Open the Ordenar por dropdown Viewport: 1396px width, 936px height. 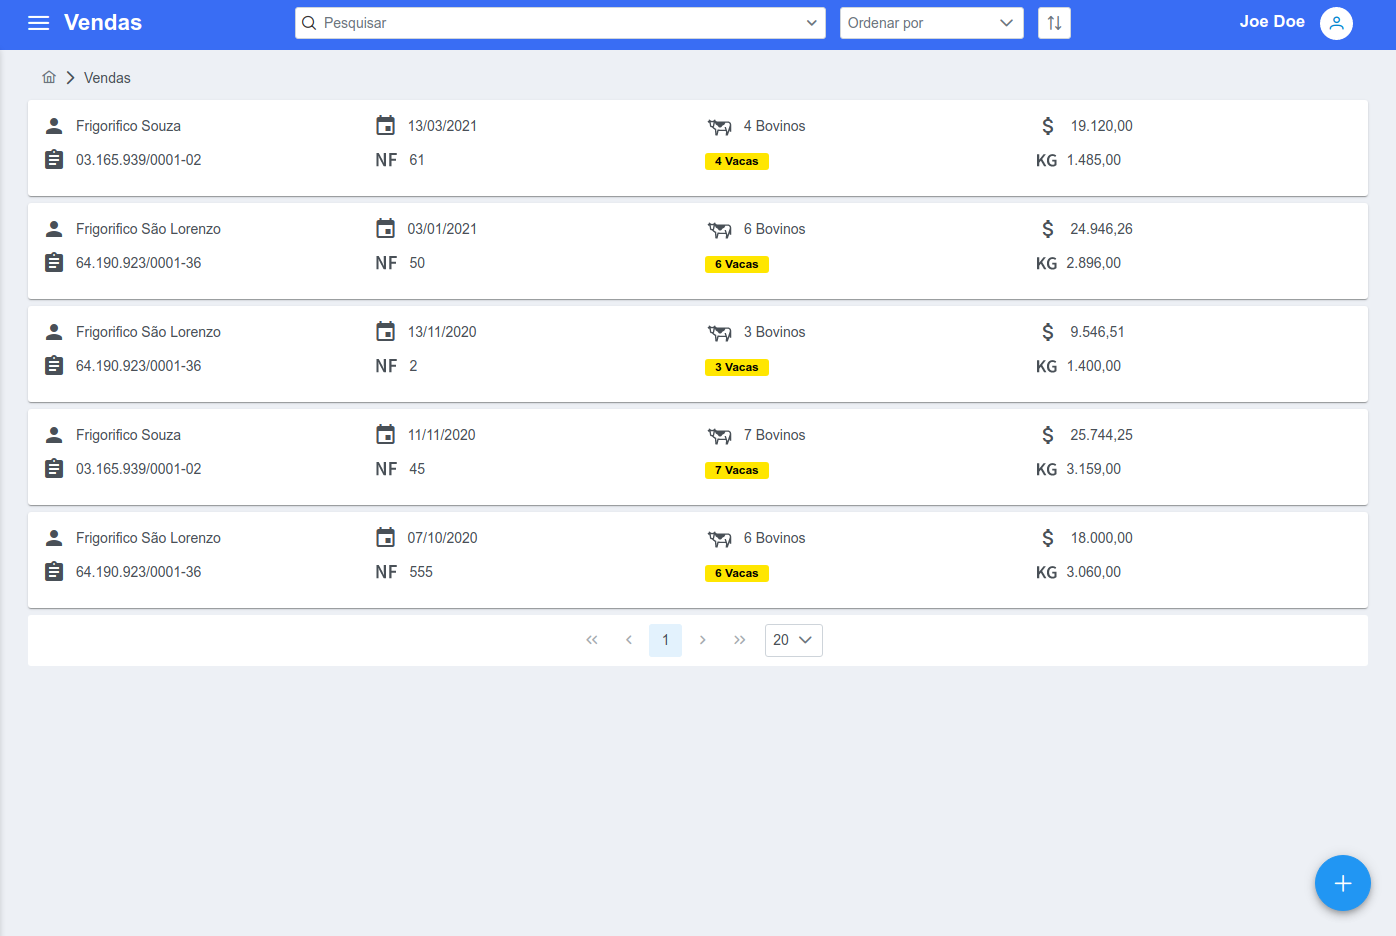point(931,23)
